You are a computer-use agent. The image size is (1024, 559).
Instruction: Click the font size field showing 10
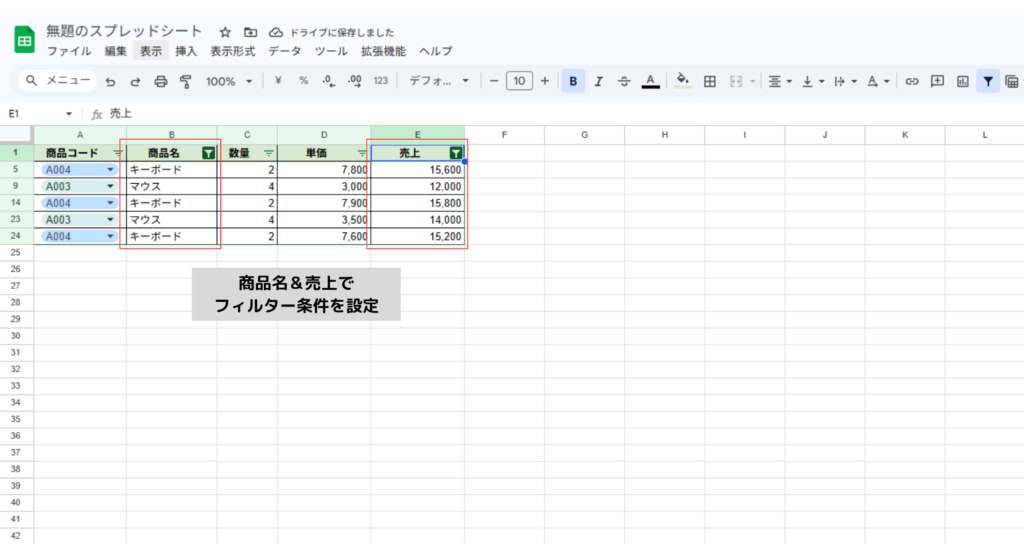[x=519, y=81]
